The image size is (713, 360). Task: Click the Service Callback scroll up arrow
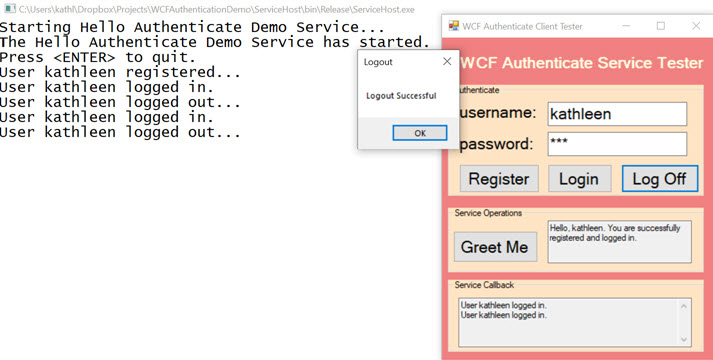(x=683, y=306)
